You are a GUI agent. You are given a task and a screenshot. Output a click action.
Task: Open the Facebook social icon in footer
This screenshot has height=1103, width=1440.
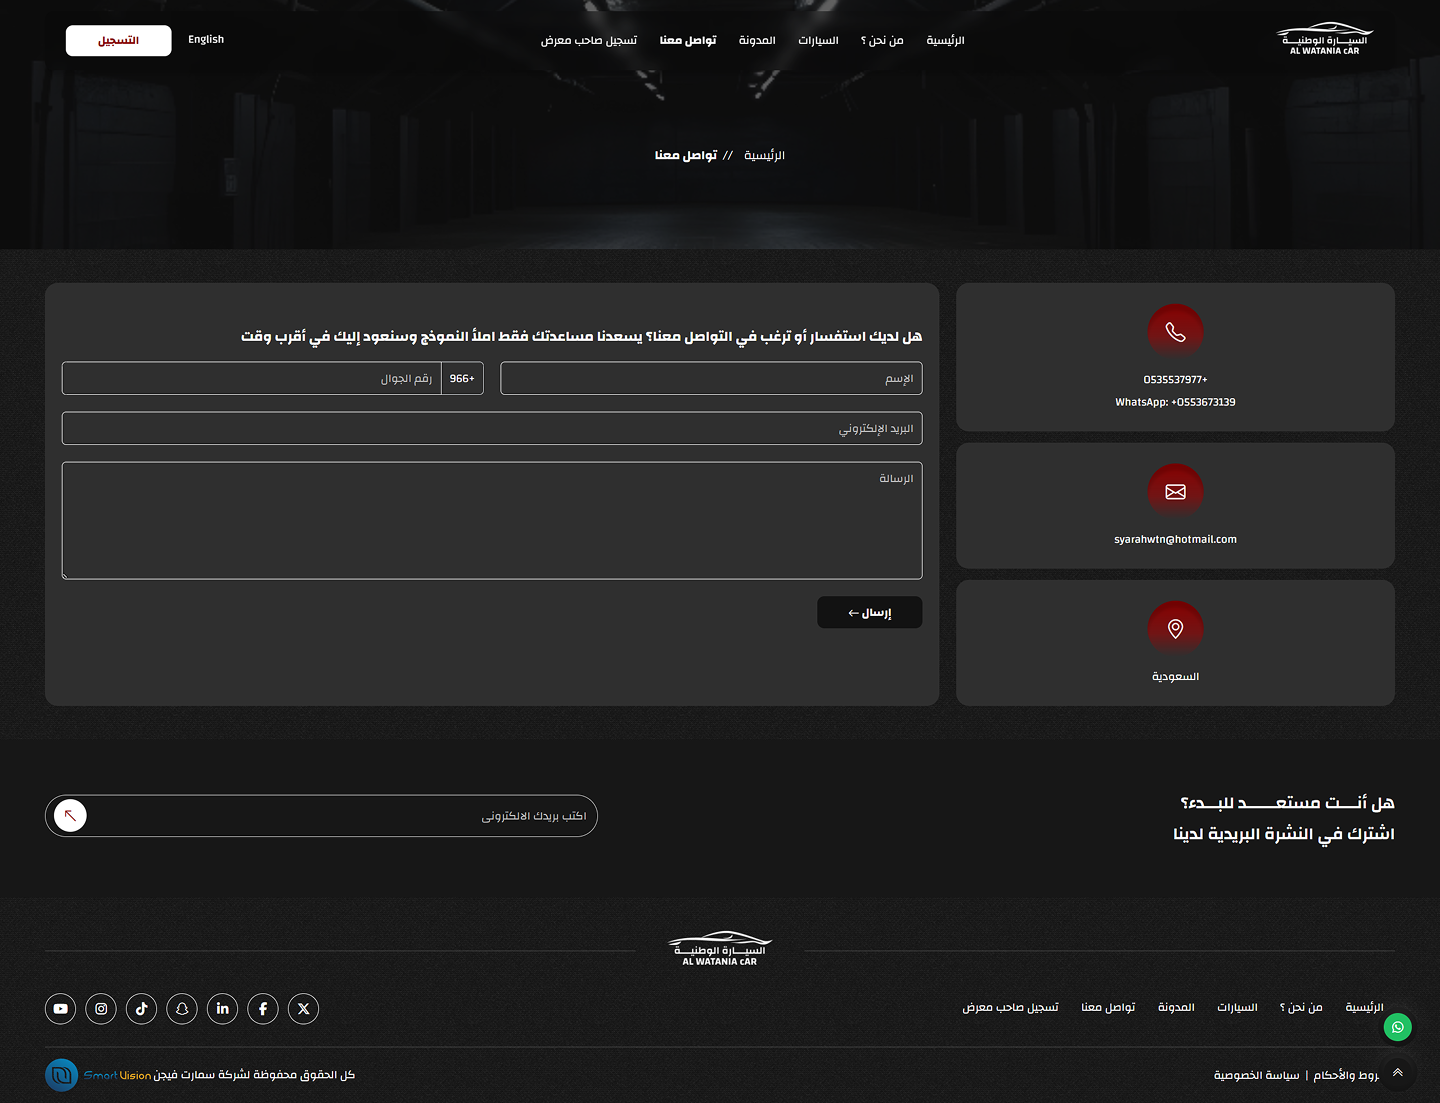(263, 1009)
